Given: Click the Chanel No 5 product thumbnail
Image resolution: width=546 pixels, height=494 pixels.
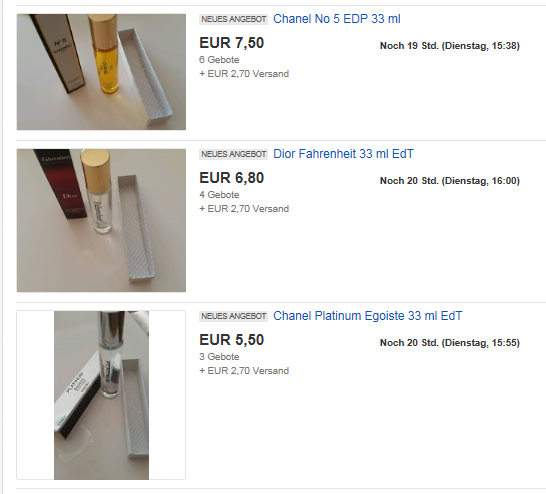Looking at the screenshot, I should click(x=101, y=72).
